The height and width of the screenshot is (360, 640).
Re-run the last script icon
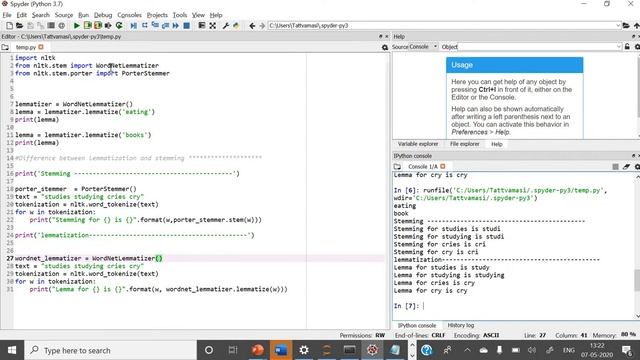click(x=119, y=26)
